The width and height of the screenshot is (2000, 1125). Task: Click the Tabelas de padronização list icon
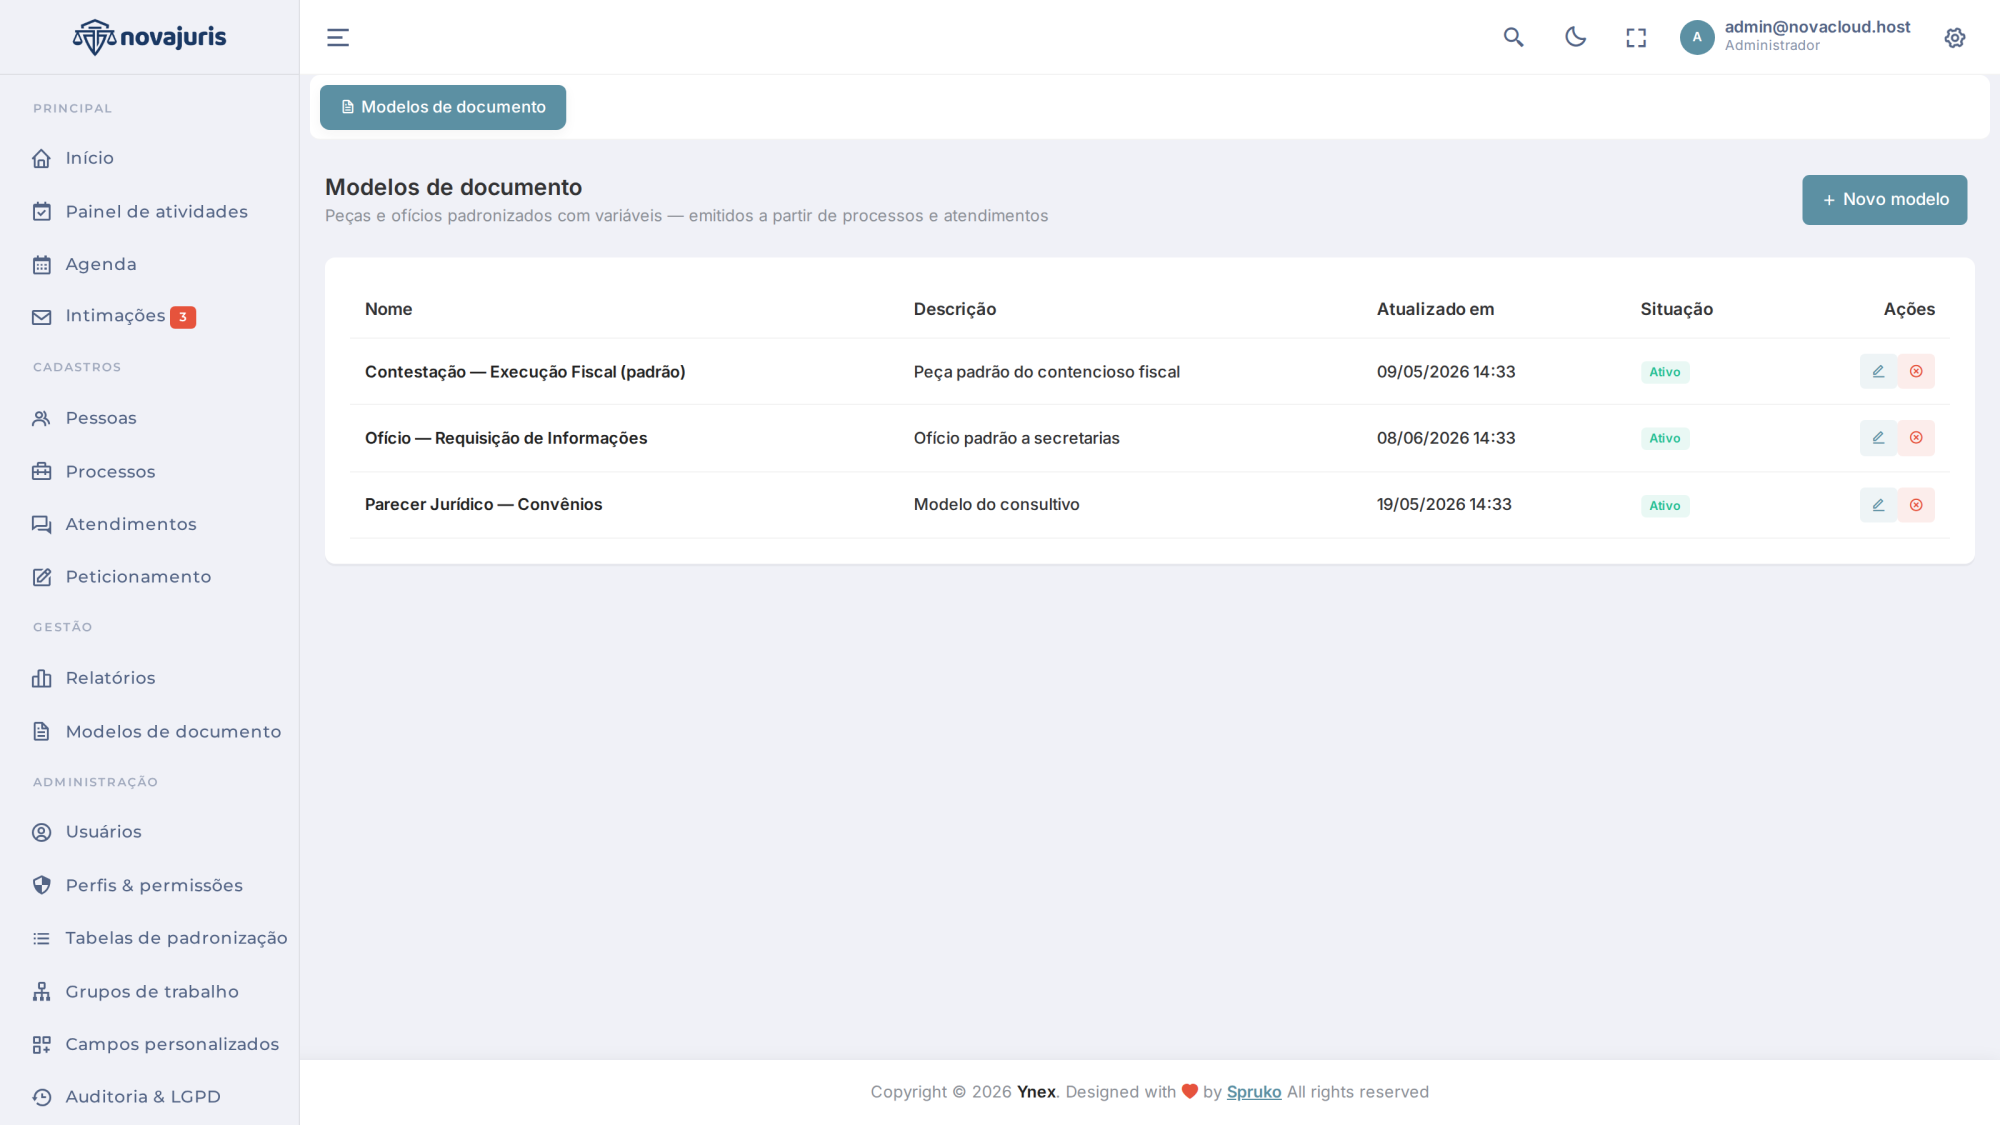coord(41,938)
